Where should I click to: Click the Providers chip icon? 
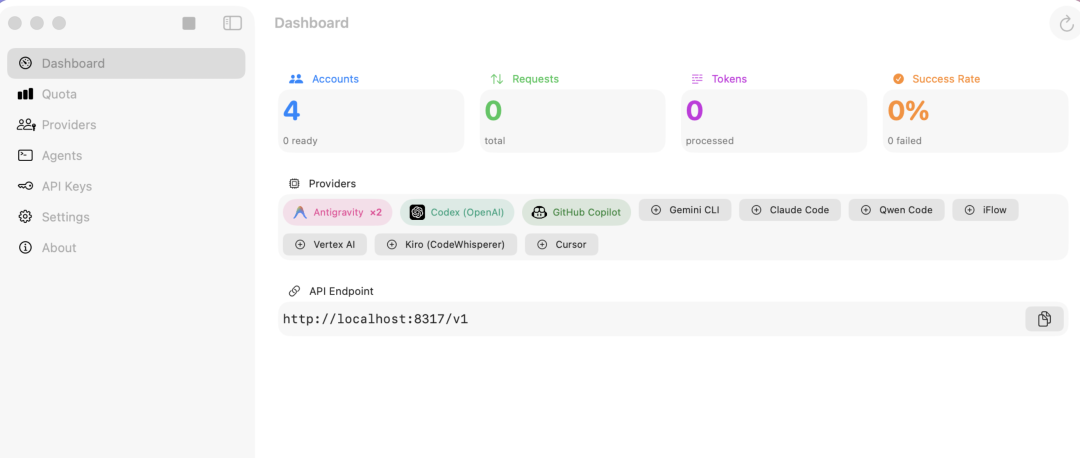(294, 184)
